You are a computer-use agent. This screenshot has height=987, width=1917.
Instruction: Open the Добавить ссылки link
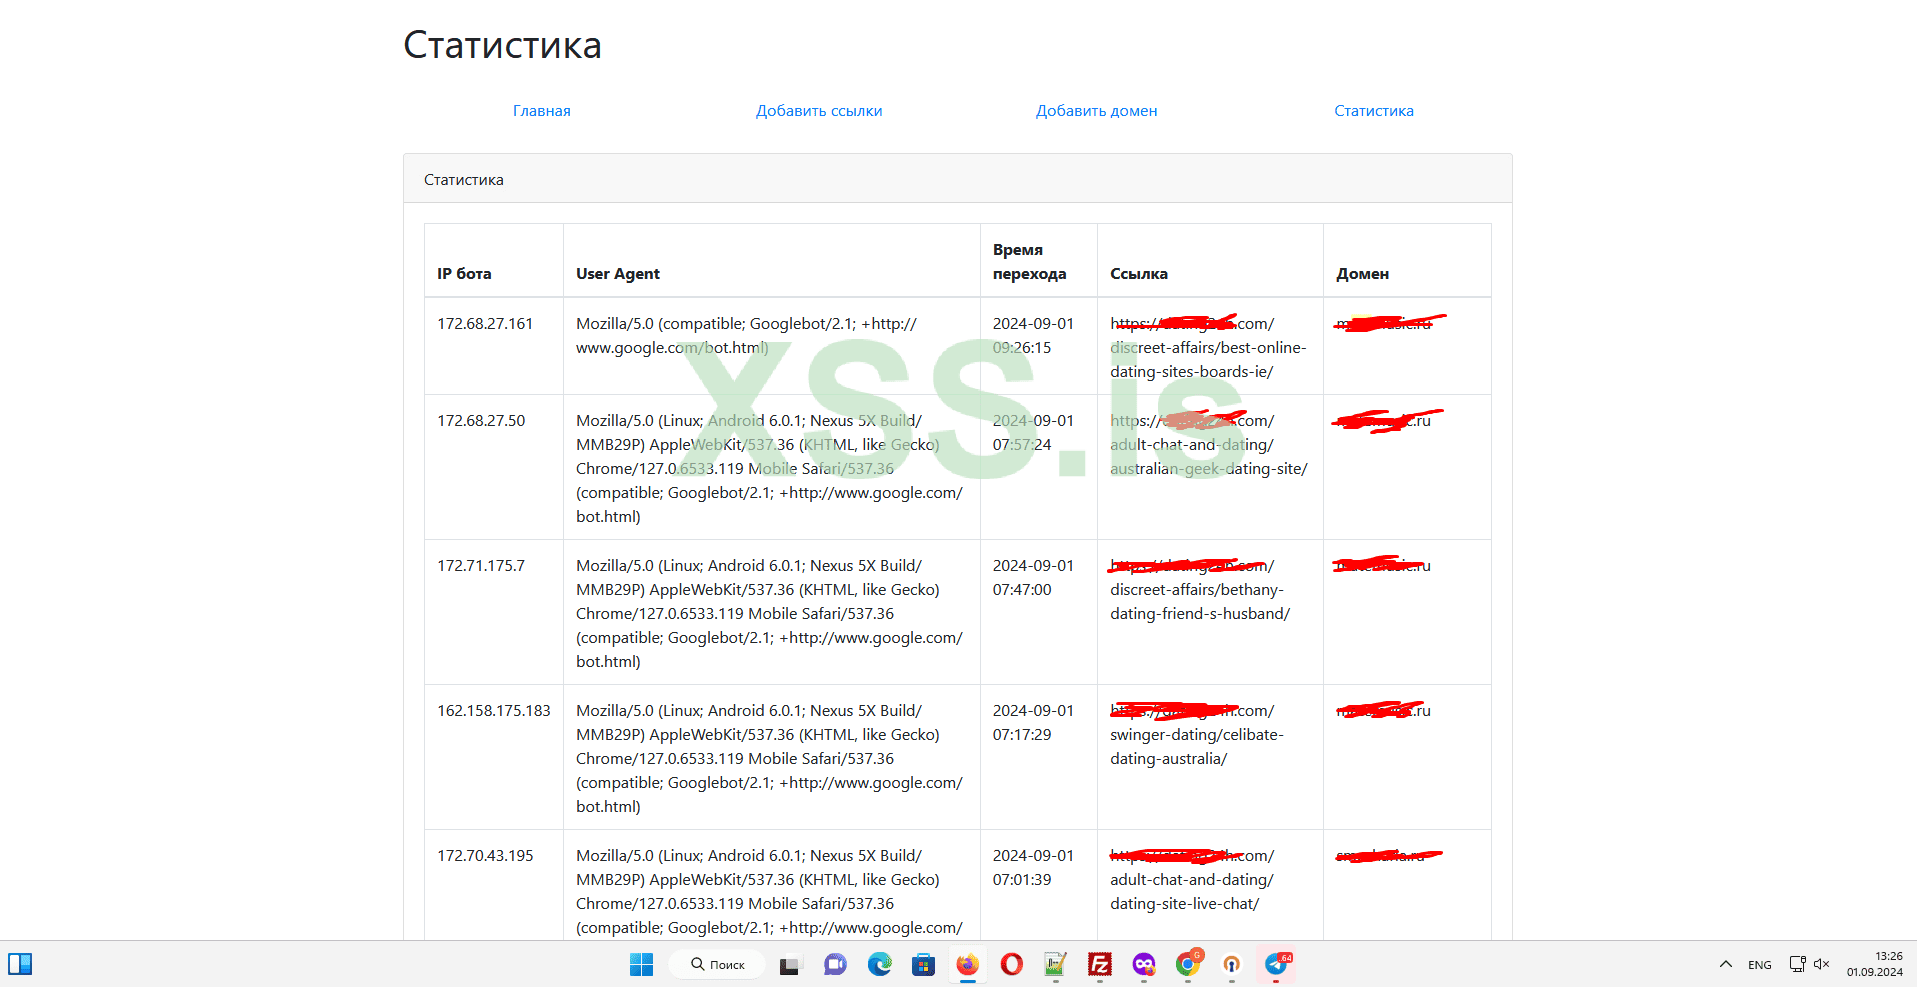(x=819, y=111)
